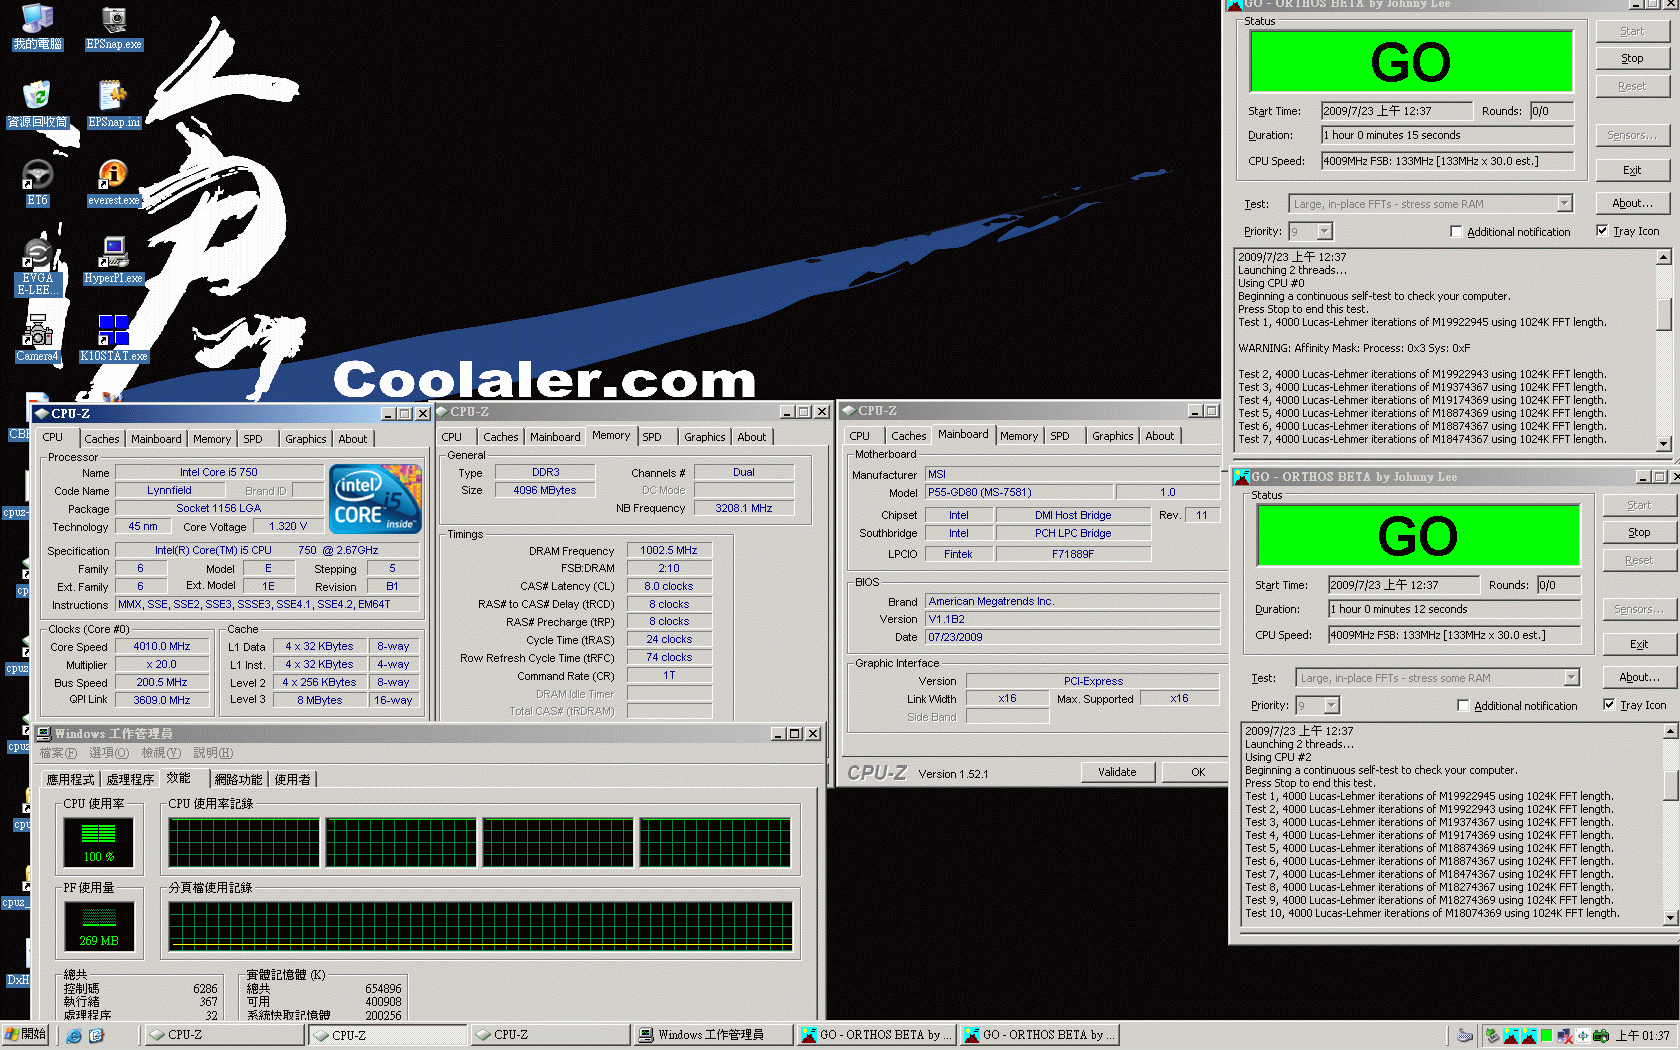Image resolution: width=1680 pixels, height=1050 pixels.
Task: Click the NB Frequency value 3208.1 MHz
Action: (x=744, y=509)
